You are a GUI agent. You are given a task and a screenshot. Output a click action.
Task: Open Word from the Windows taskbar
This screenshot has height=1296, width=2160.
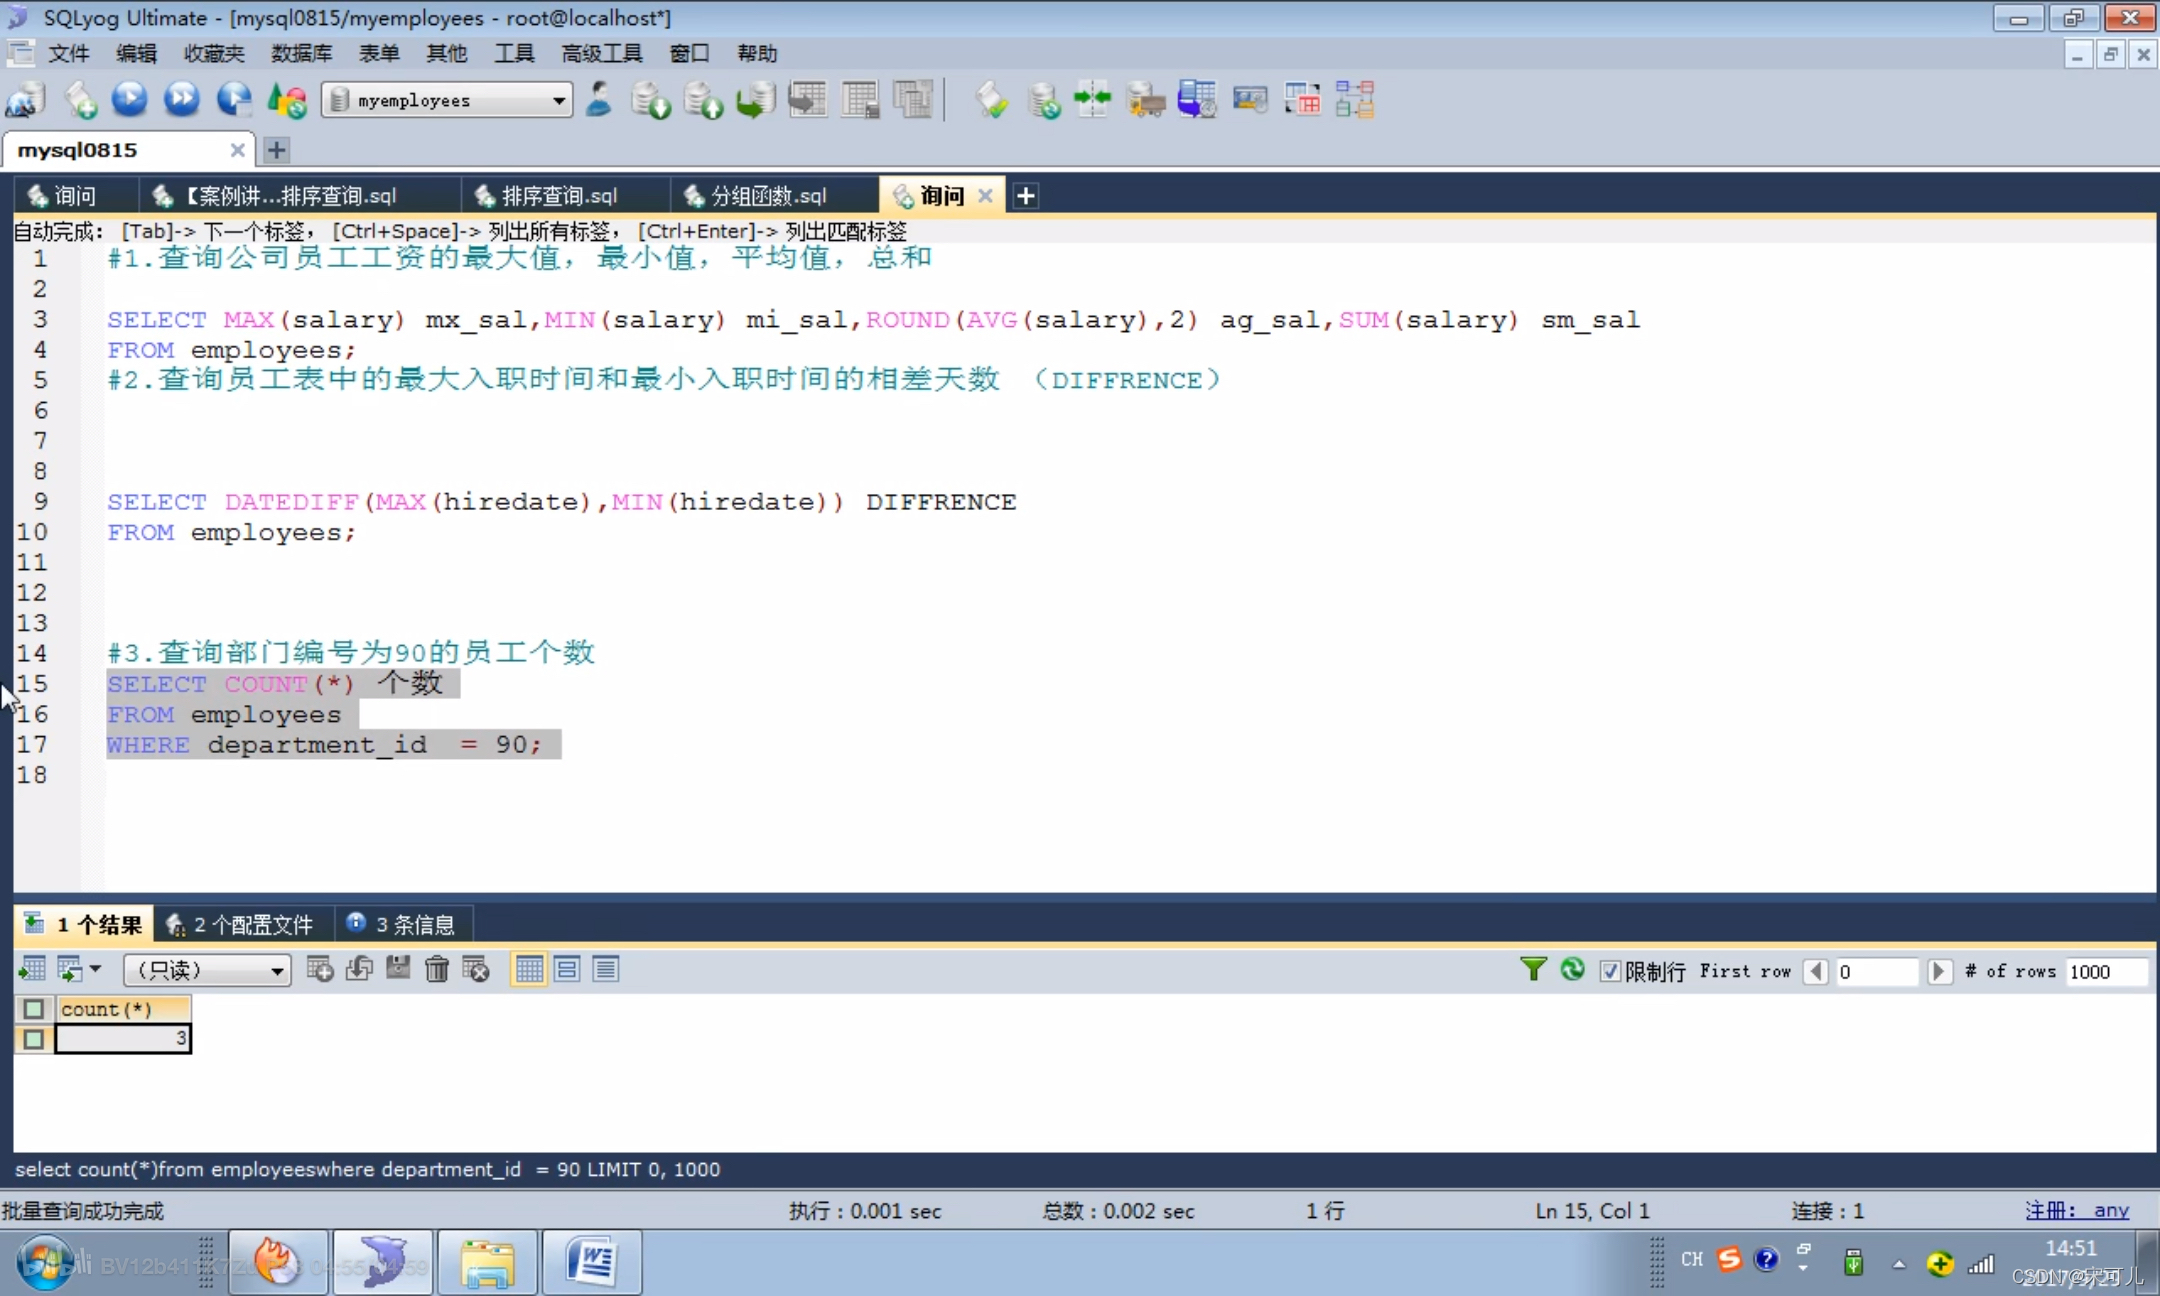coord(591,1262)
